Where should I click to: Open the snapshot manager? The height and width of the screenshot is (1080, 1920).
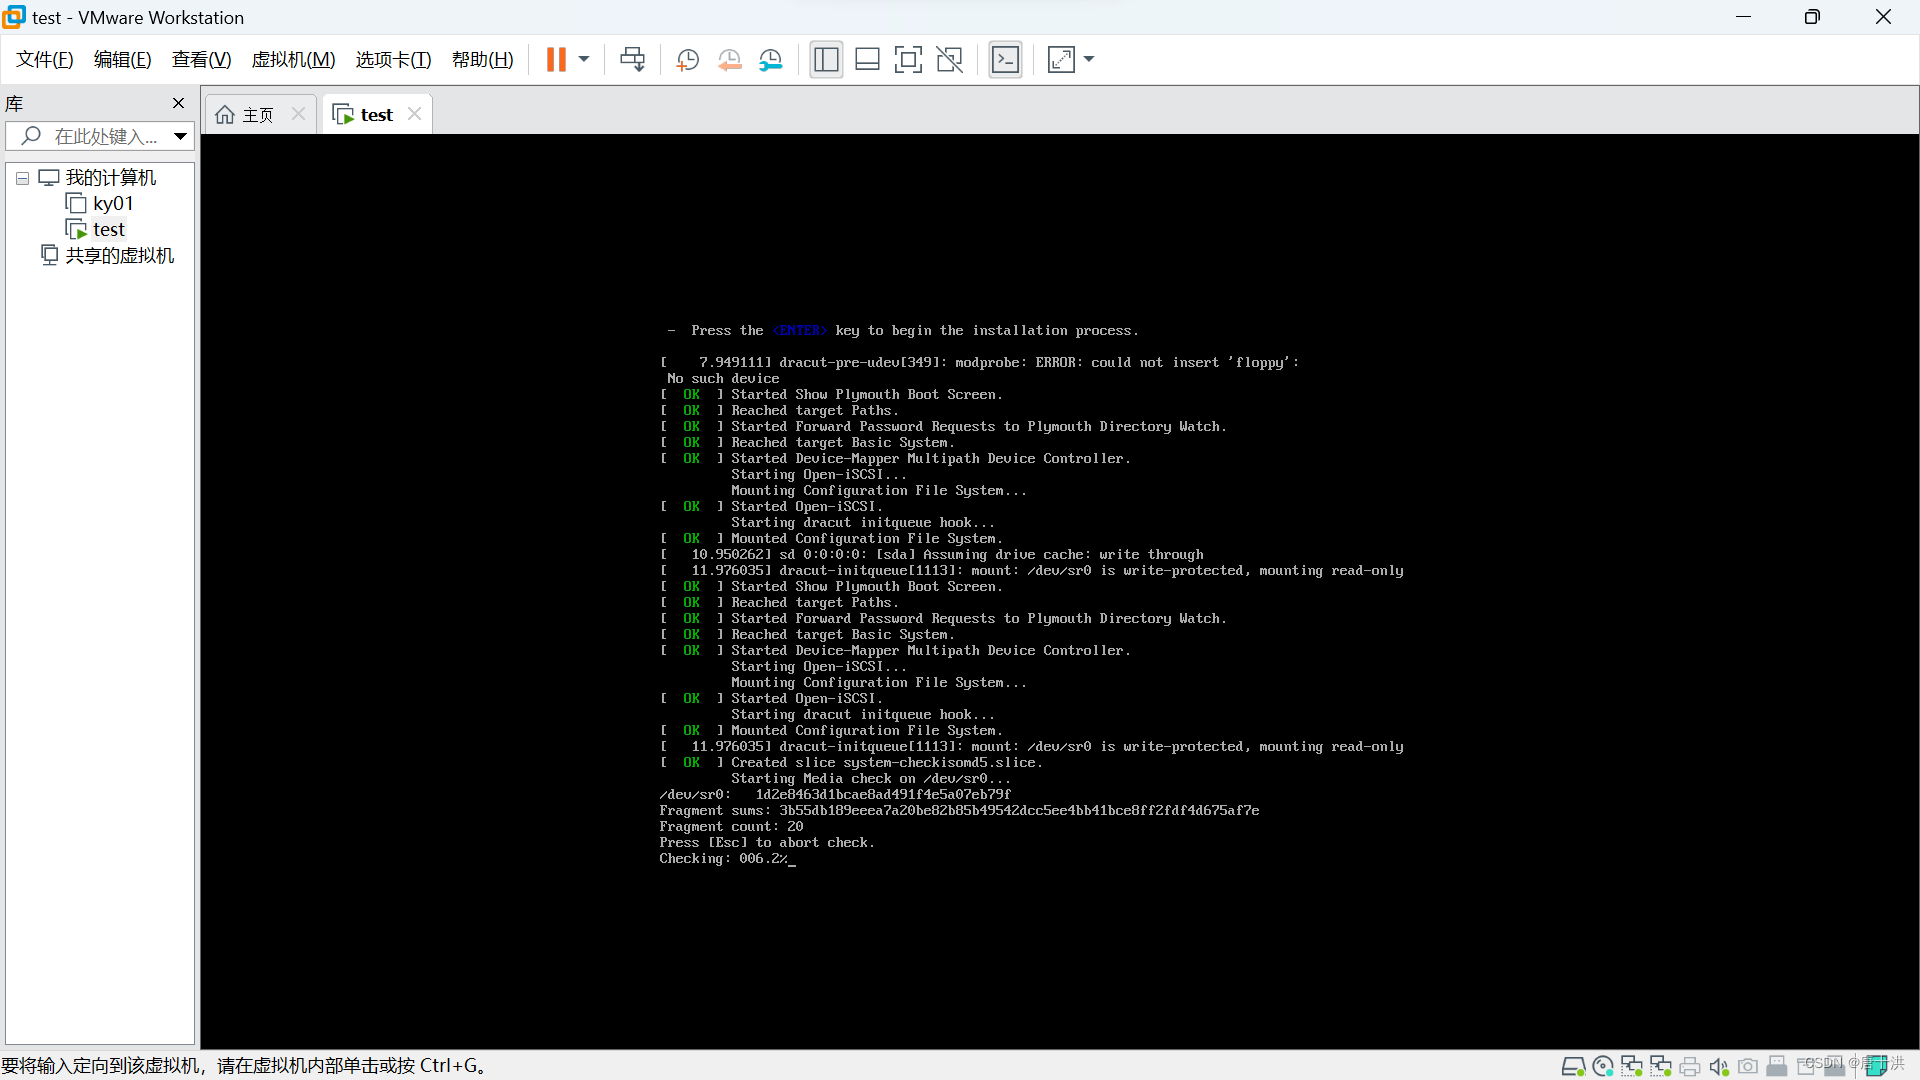click(771, 60)
